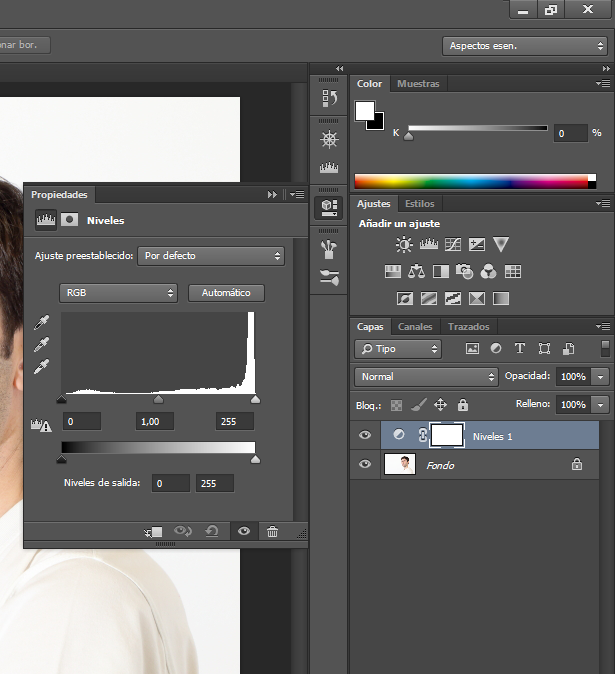This screenshot has width=615, height=674.
Task: Click the histogram recalculate warning icon
Action: [41, 426]
